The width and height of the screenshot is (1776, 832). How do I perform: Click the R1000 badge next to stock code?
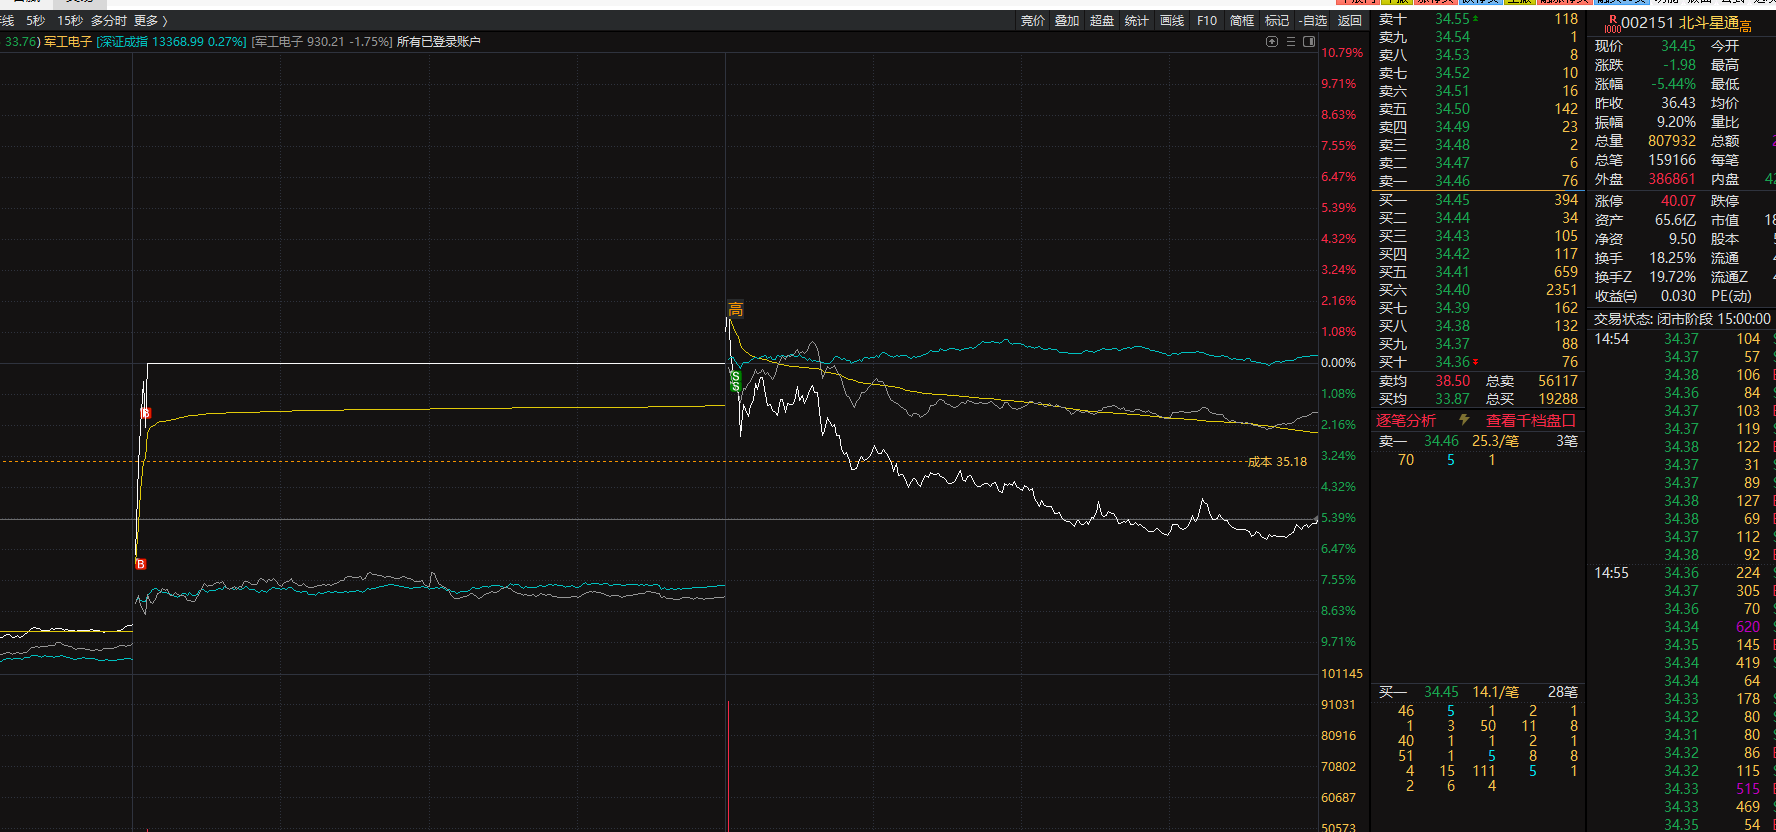(1612, 24)
